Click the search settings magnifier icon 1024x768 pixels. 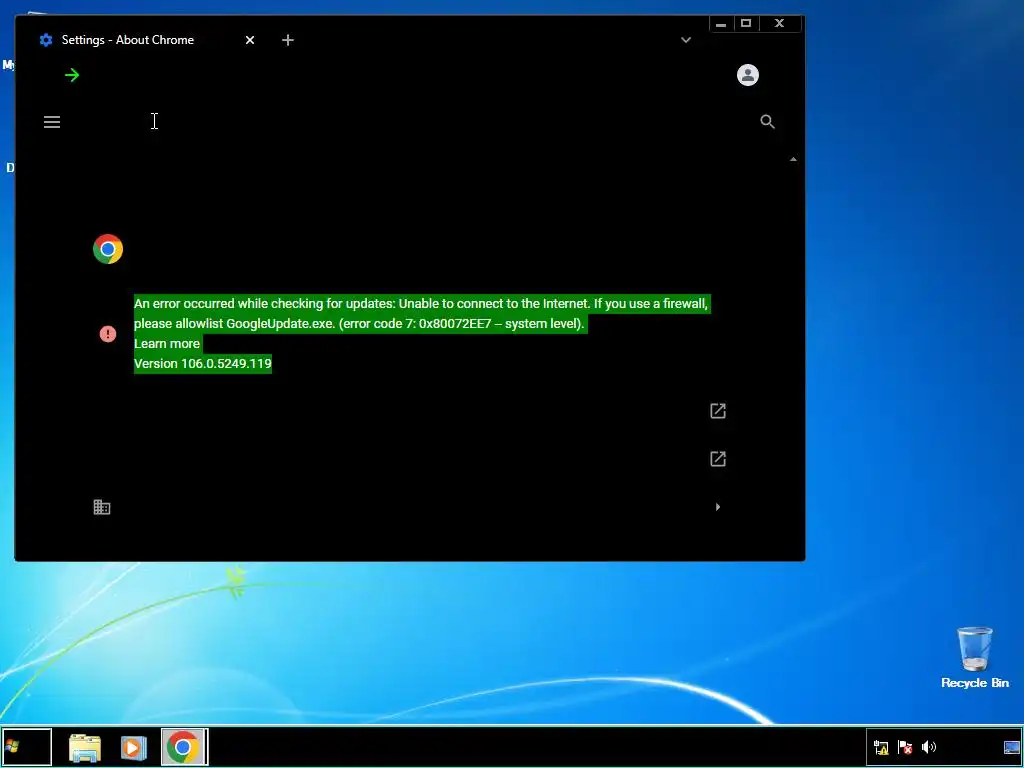point(767,121)
